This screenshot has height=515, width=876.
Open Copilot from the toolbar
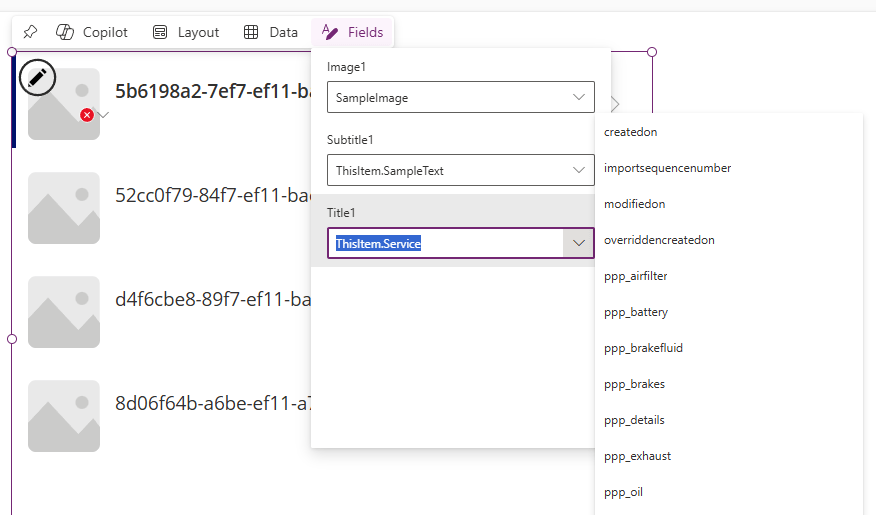click(92, 32)
